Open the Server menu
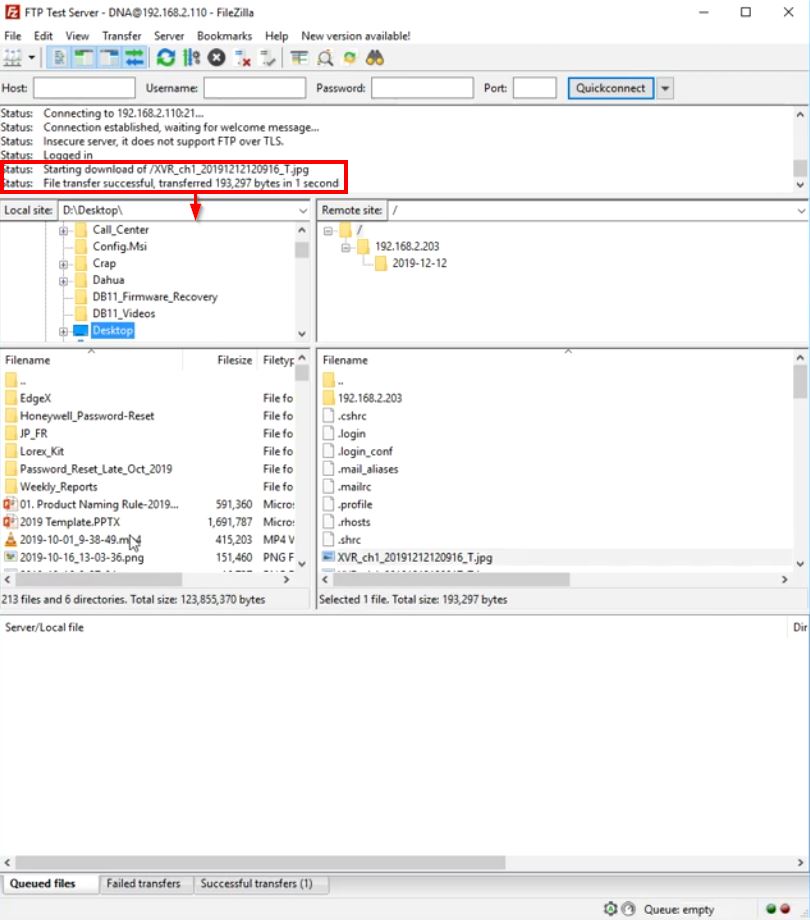The image size is (810, 920). click(169, 36)
